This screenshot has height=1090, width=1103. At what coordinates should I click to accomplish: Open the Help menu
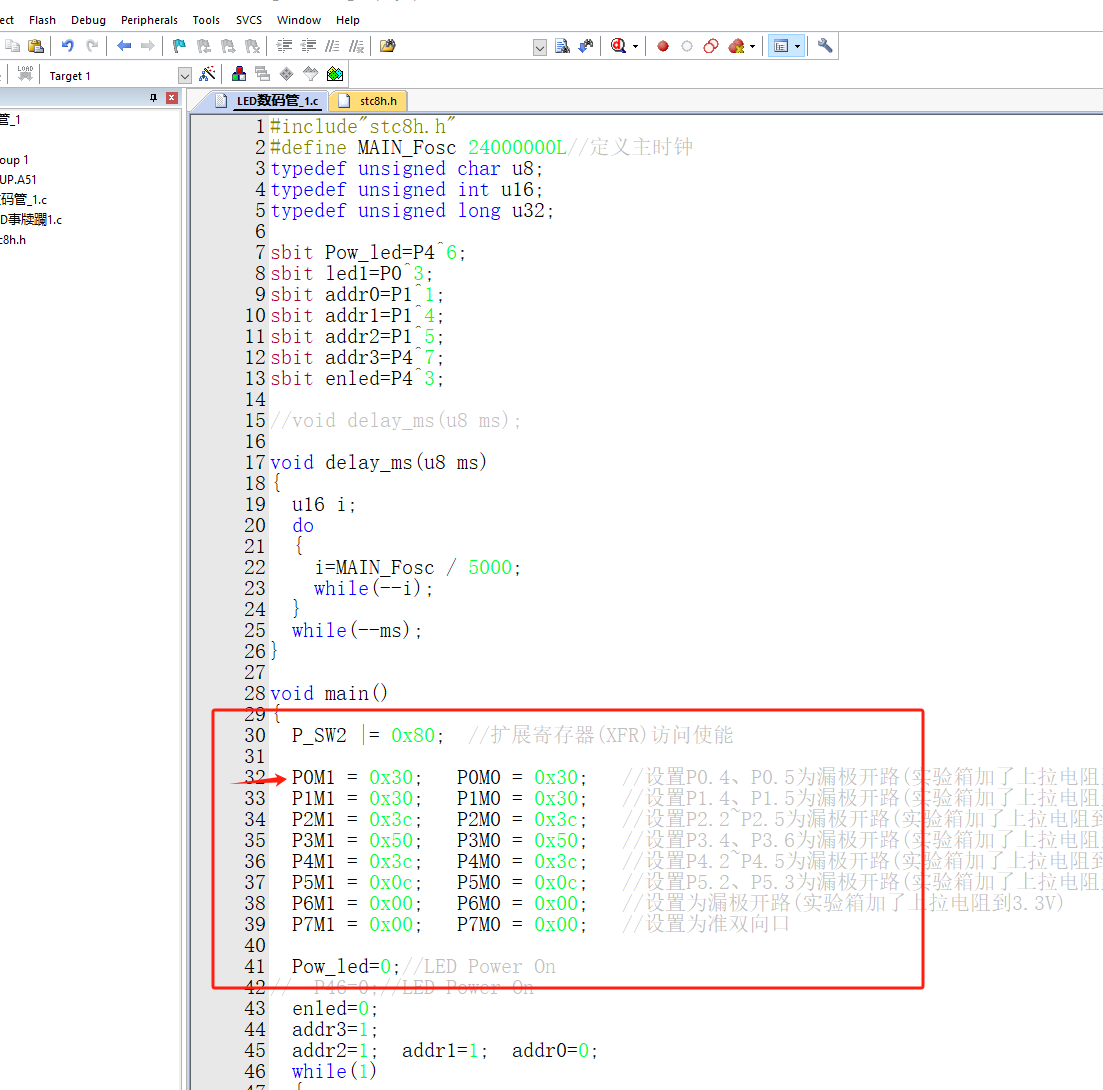pyautogui.click(x=348, y=20)
